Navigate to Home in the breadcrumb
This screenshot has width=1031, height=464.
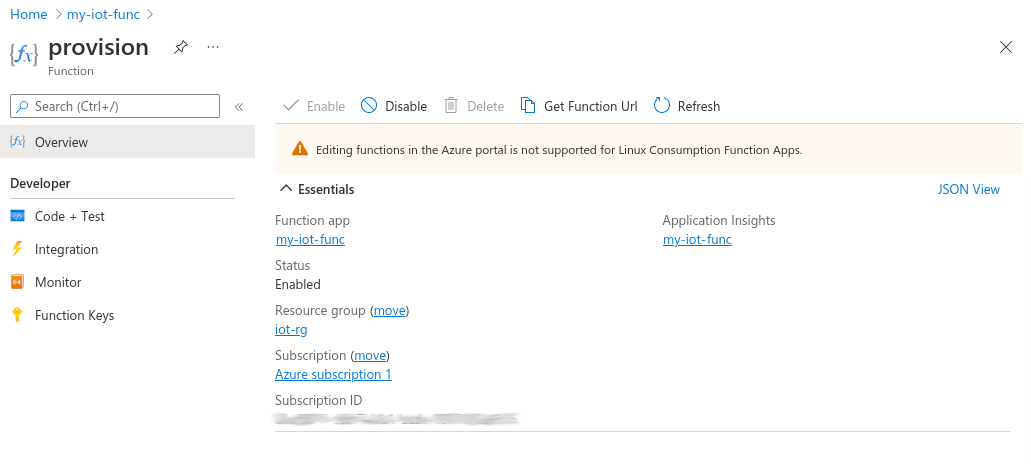28,14
